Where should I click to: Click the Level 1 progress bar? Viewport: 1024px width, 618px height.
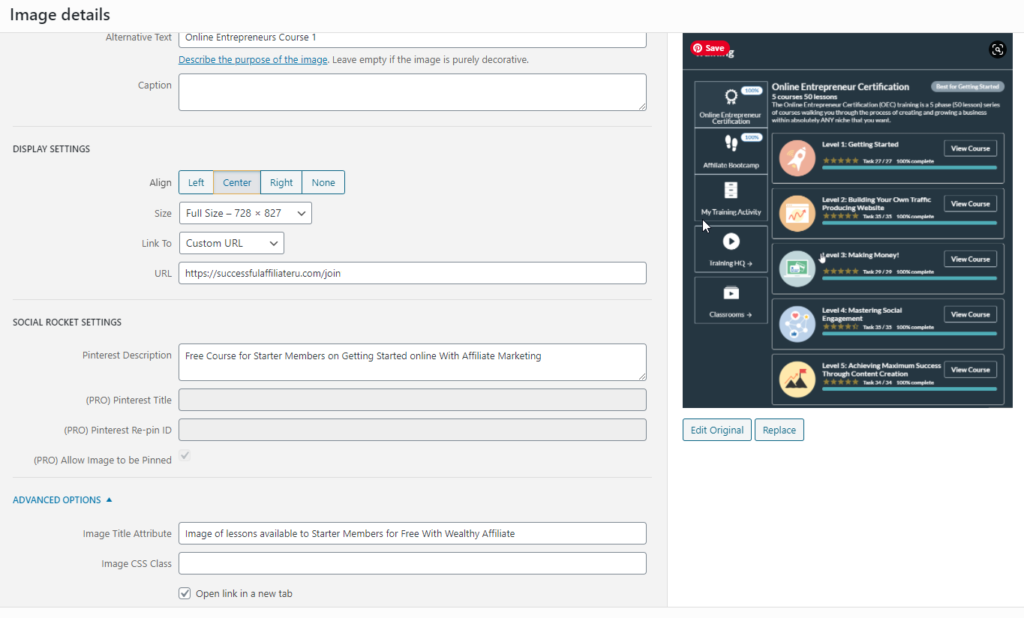pos(909,168)
